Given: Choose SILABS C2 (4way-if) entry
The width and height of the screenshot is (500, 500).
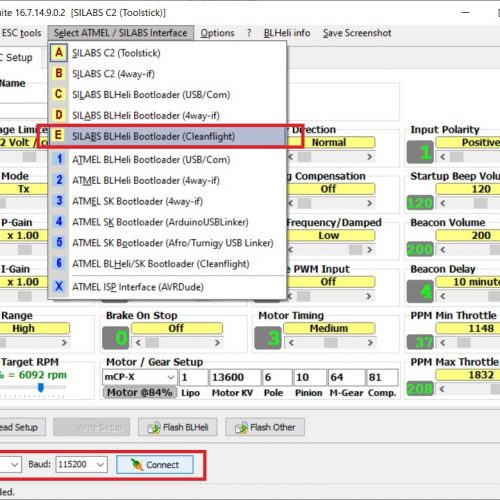Looking at the screenshot, I should point(167,74).
